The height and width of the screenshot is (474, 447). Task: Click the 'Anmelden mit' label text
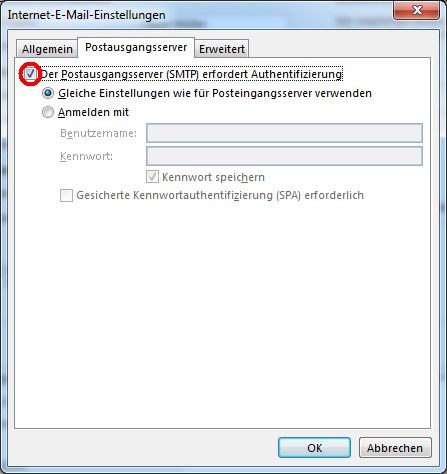pos(93,112)
